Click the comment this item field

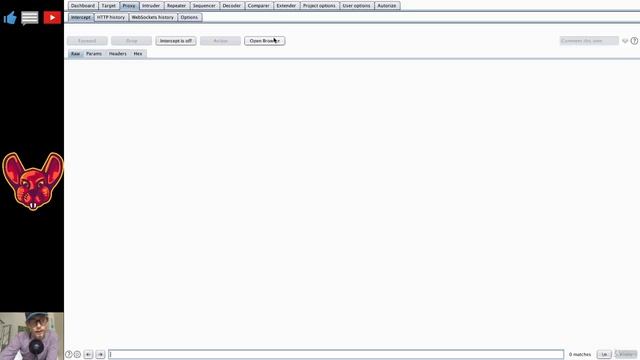[x=589, y=41]
